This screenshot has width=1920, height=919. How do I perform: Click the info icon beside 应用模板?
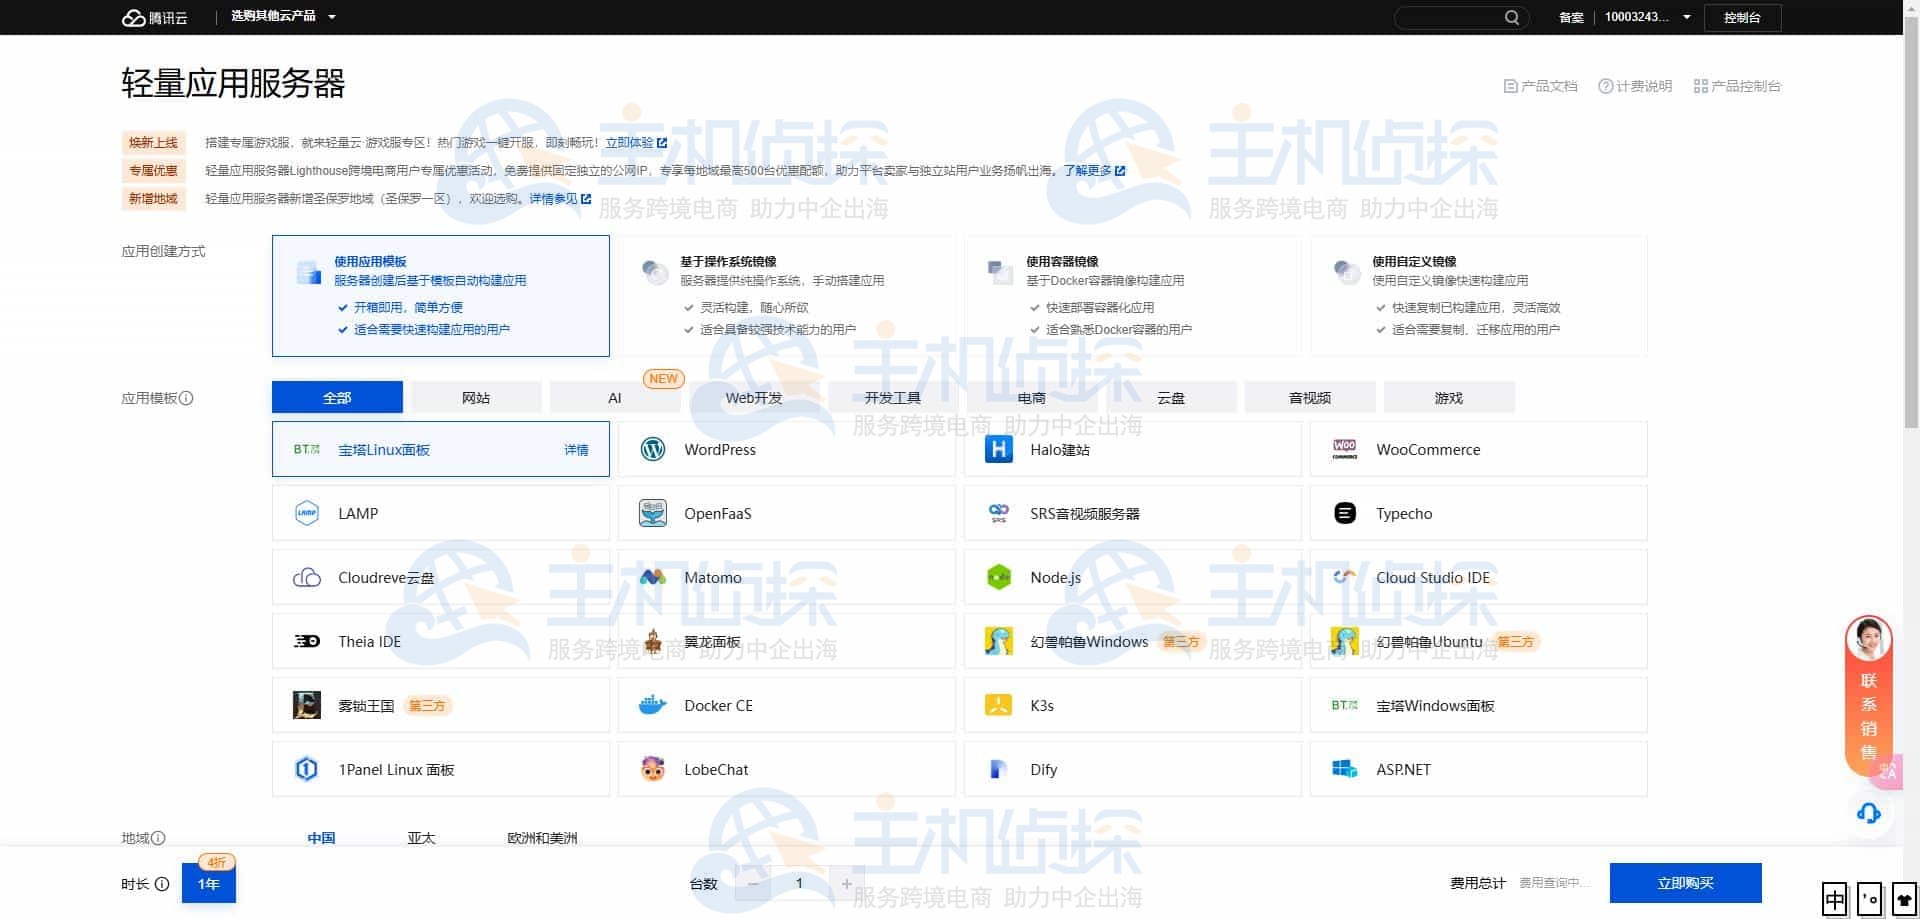[x=186, y=398]
